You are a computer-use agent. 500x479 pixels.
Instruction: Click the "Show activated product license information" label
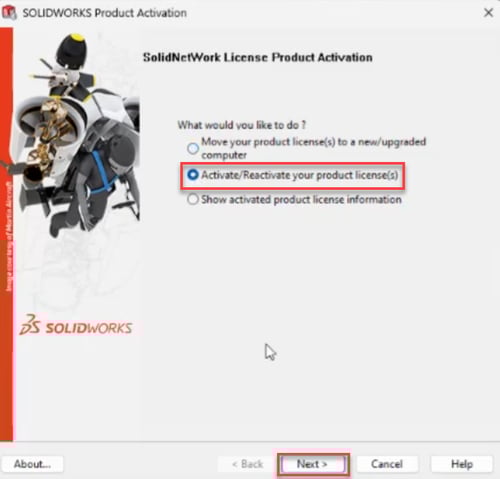point(301,199)
